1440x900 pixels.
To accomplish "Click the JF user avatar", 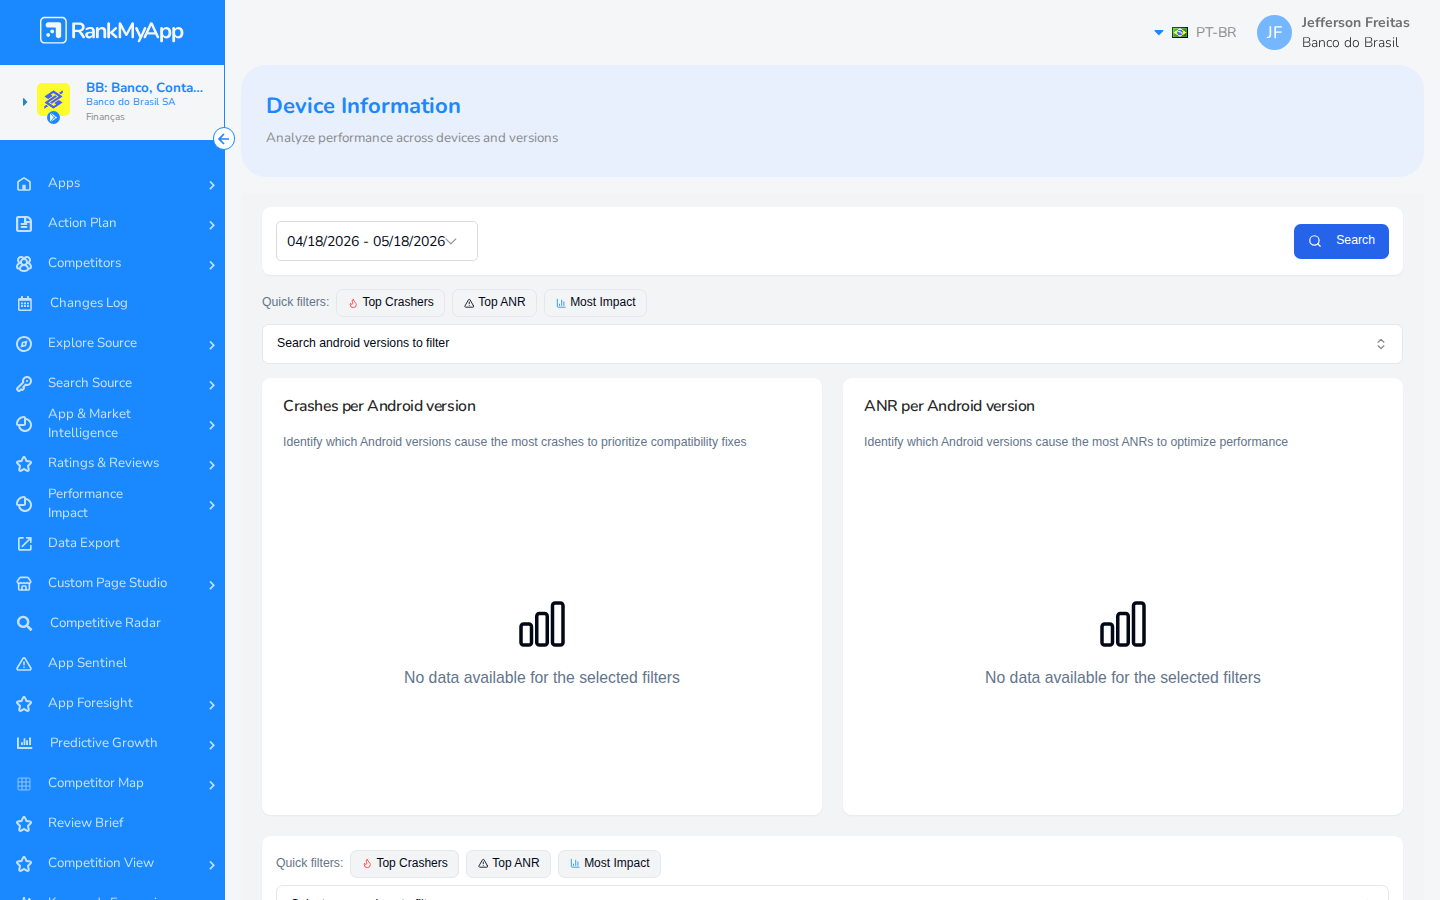I will click(1274, 32).
